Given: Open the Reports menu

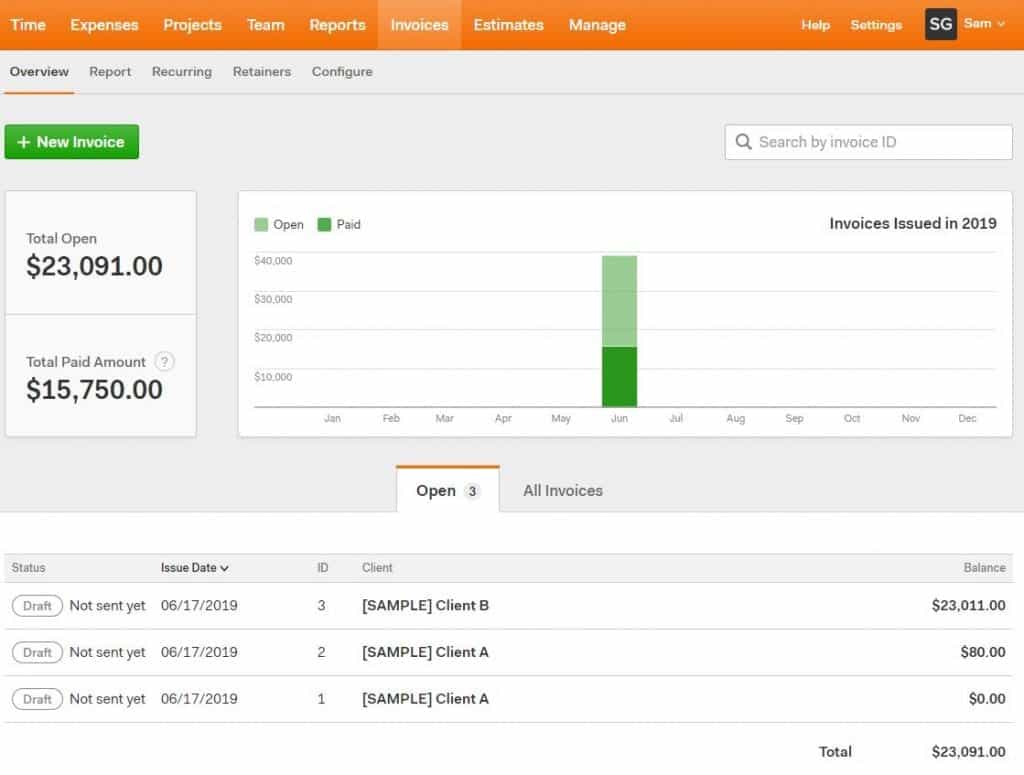Looking at the screenshot, I should 337,24.
